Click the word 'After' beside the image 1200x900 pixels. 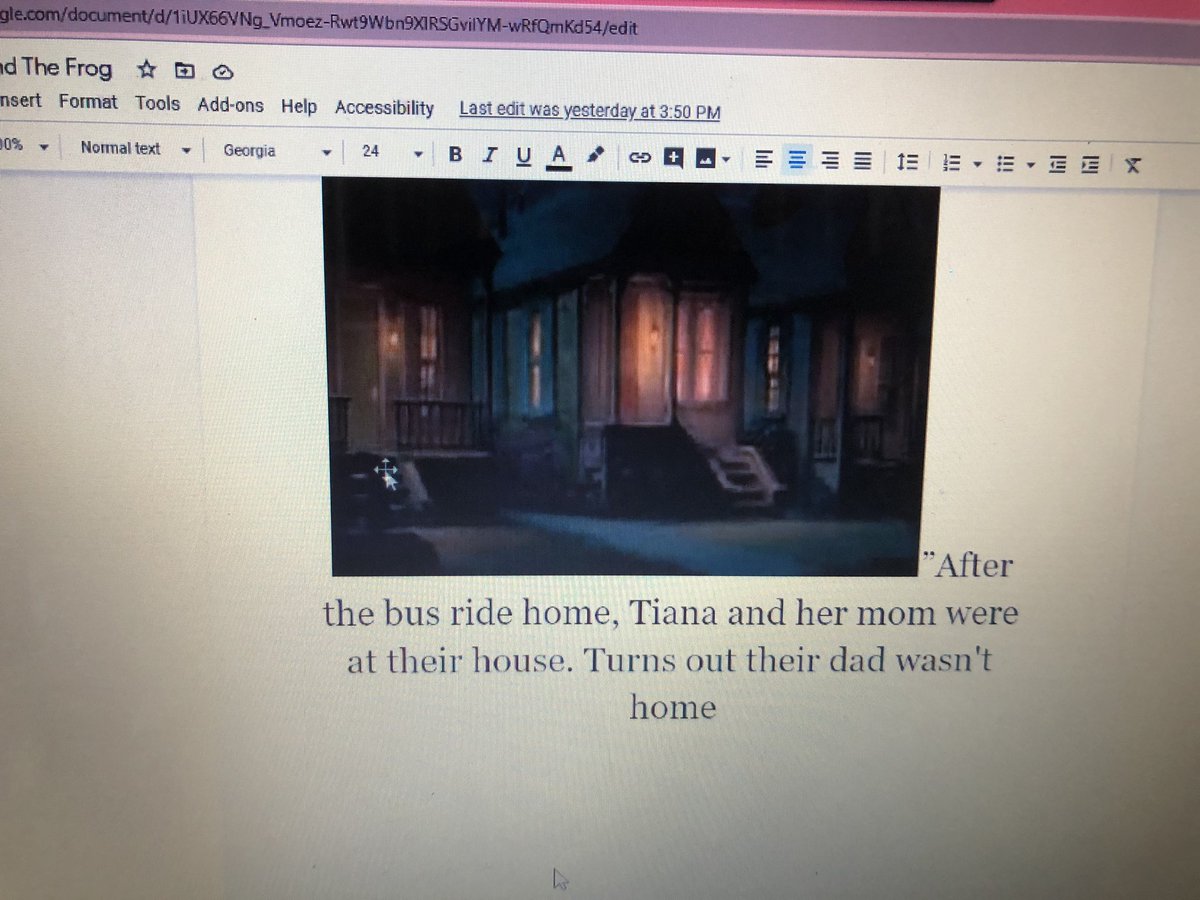coord(975,565)
